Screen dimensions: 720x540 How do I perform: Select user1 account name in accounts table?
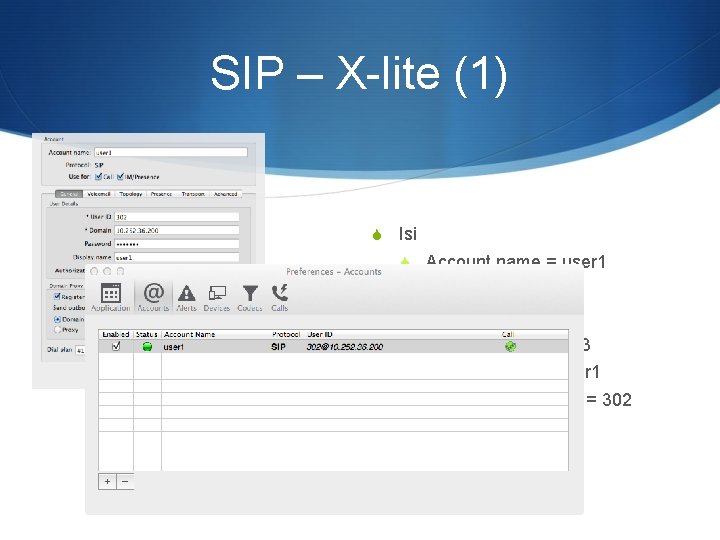coord(174,347)
